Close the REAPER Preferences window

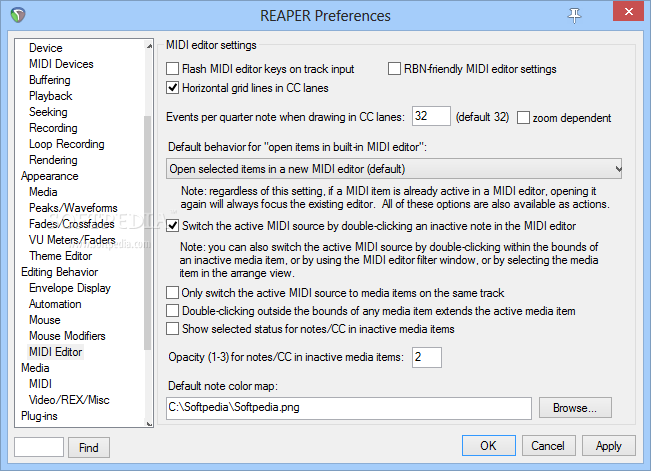(629, 12)
